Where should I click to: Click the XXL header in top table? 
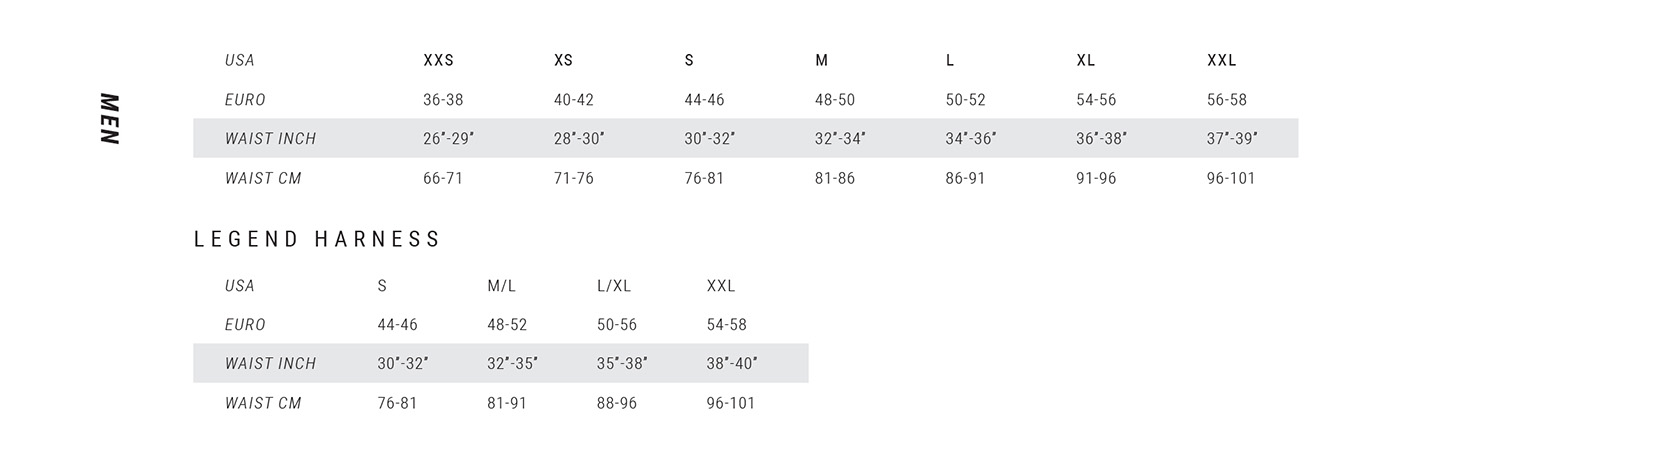1221,60
